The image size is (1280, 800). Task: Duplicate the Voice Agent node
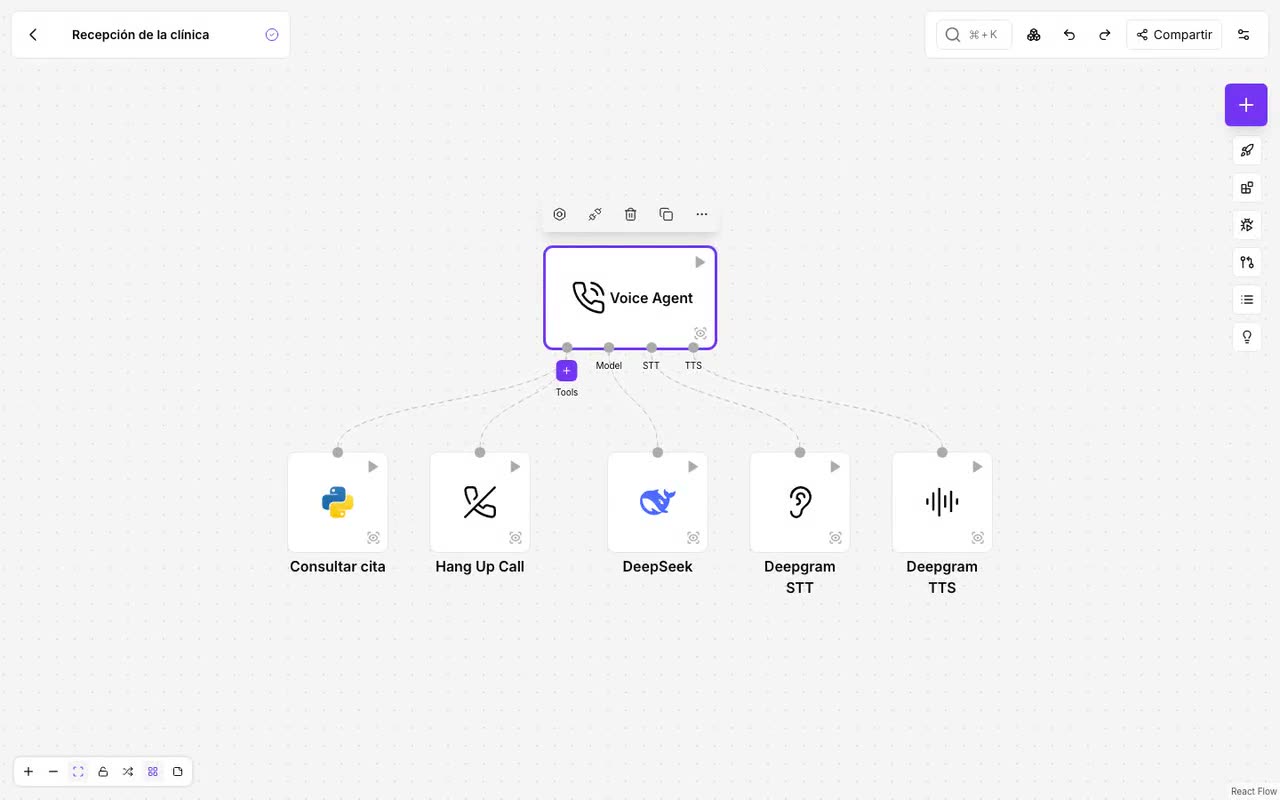tap(666, 214)
